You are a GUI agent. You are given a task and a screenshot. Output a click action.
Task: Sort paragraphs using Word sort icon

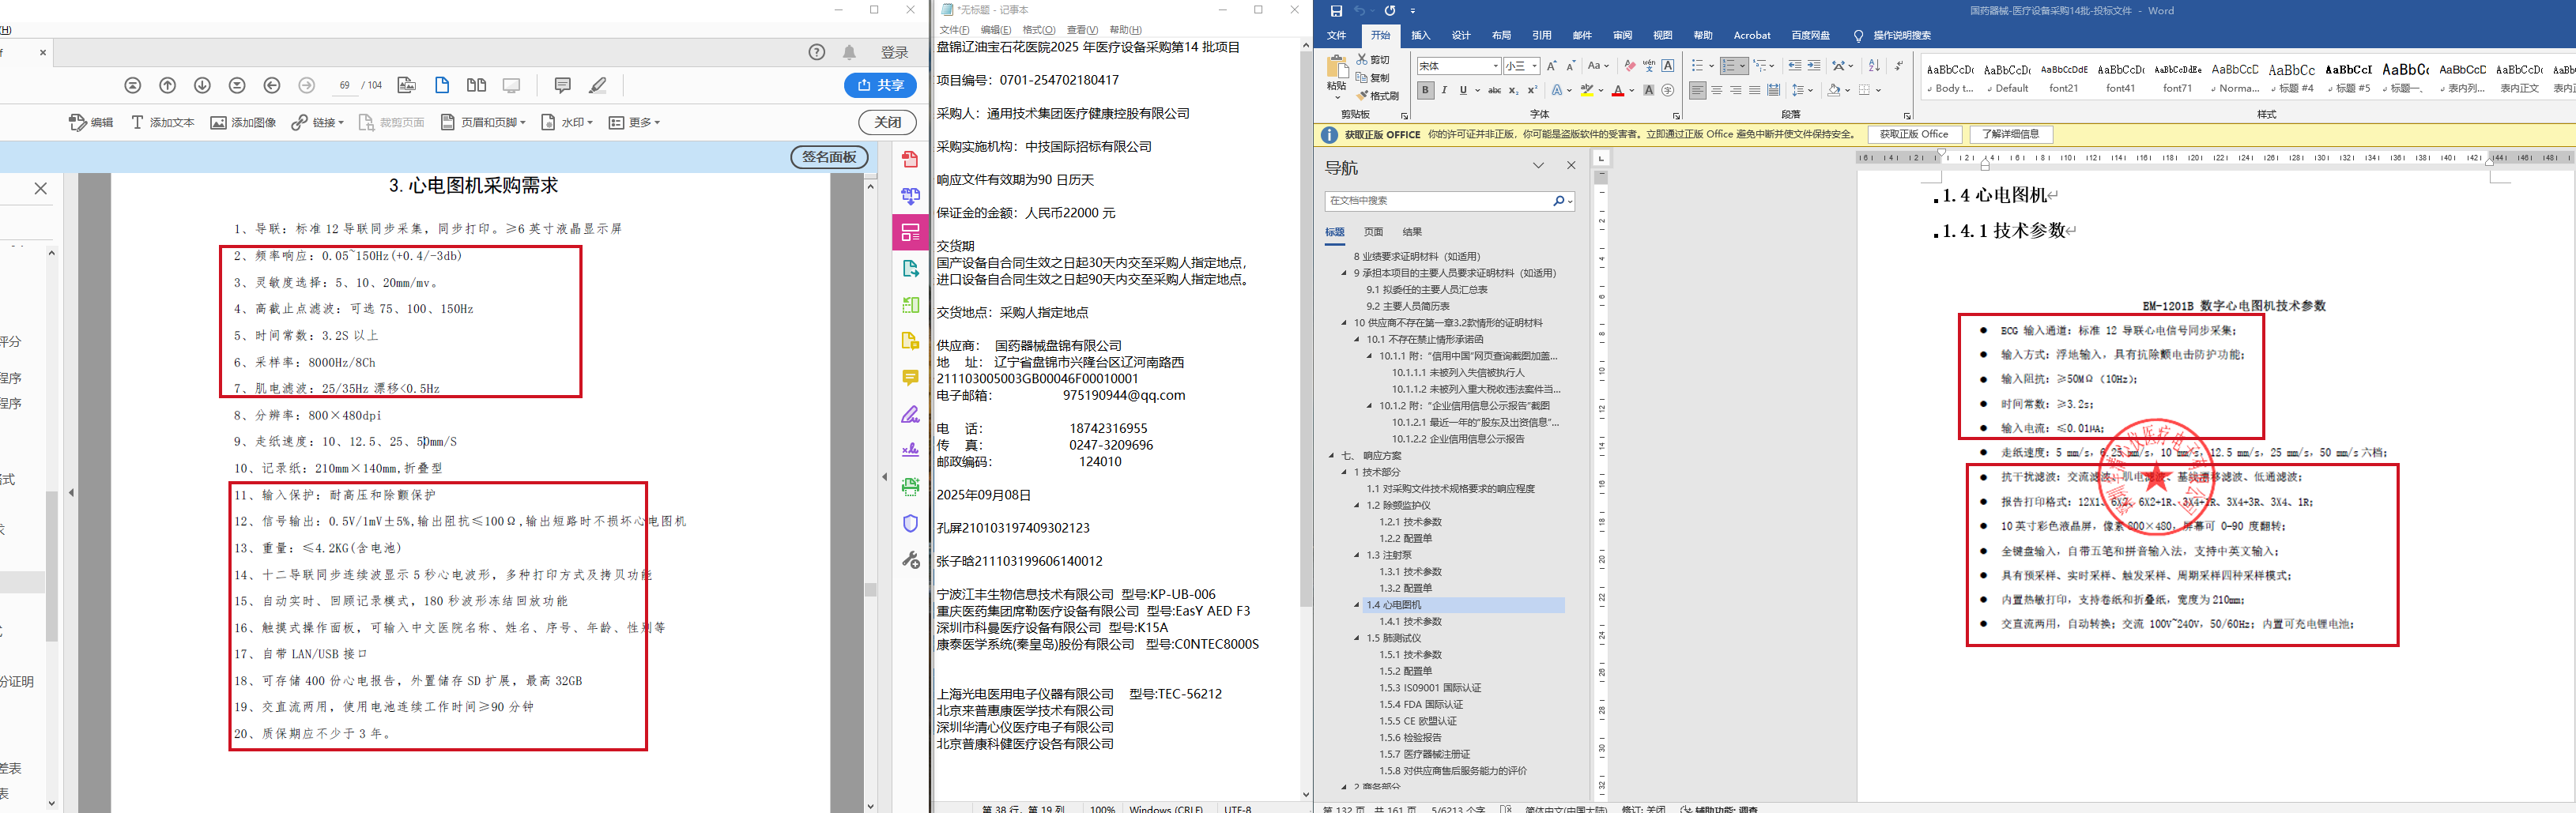1874,66
